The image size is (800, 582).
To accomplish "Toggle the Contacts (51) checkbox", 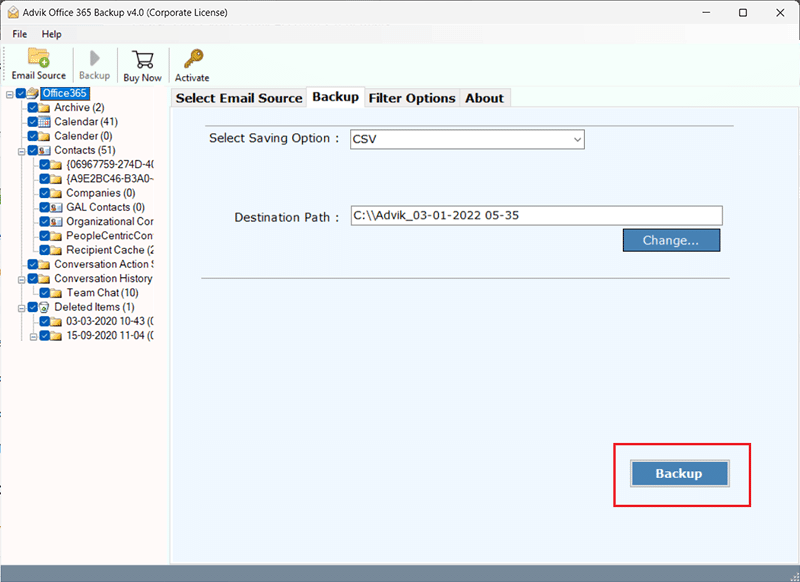I will point(33,150).
